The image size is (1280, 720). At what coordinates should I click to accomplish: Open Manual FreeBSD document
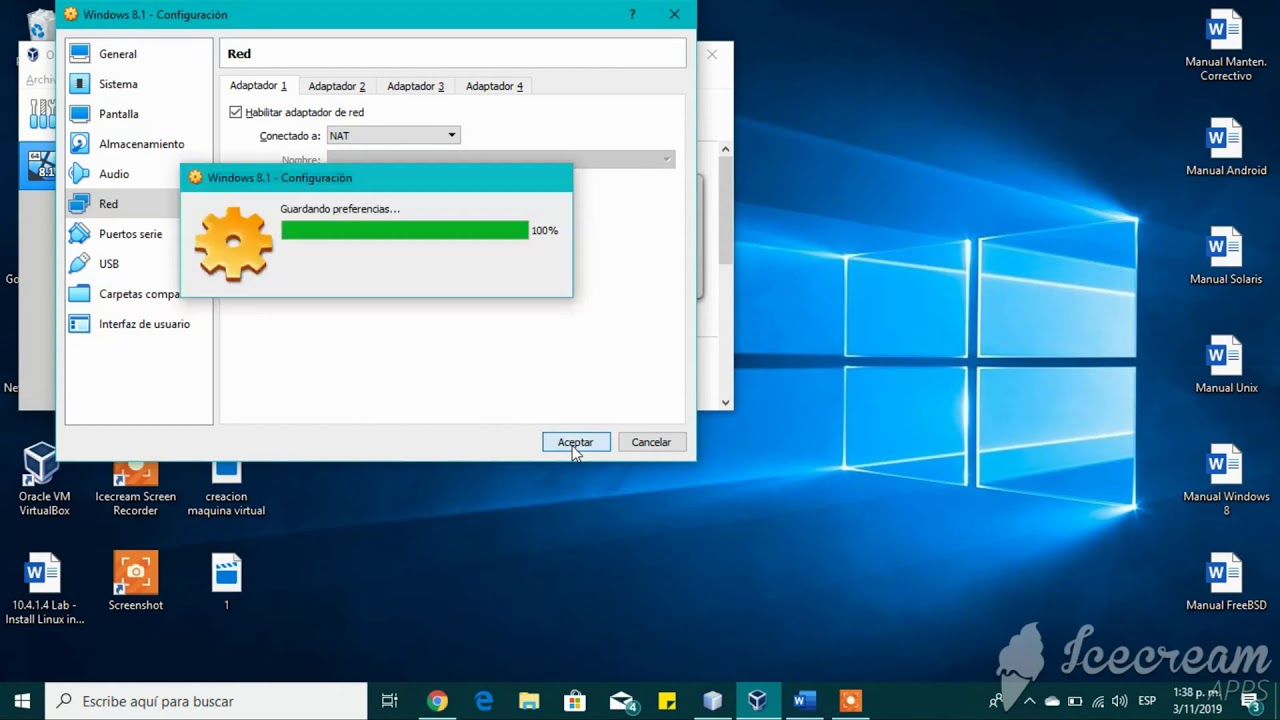(1226, 582)
